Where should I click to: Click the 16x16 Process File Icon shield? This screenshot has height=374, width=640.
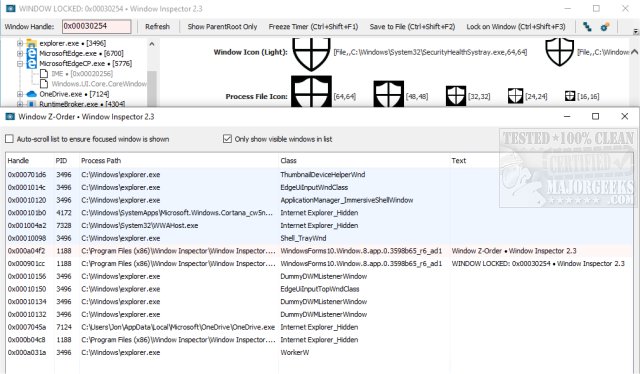[570, 96]
